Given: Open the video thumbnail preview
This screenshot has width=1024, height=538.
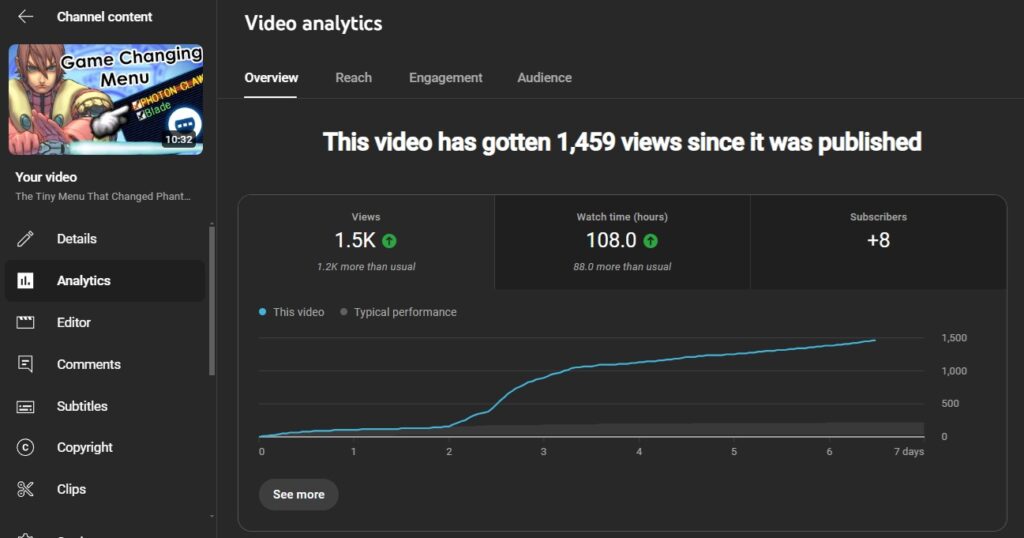Looking at the screenshot, I should (x=105, y=99).
